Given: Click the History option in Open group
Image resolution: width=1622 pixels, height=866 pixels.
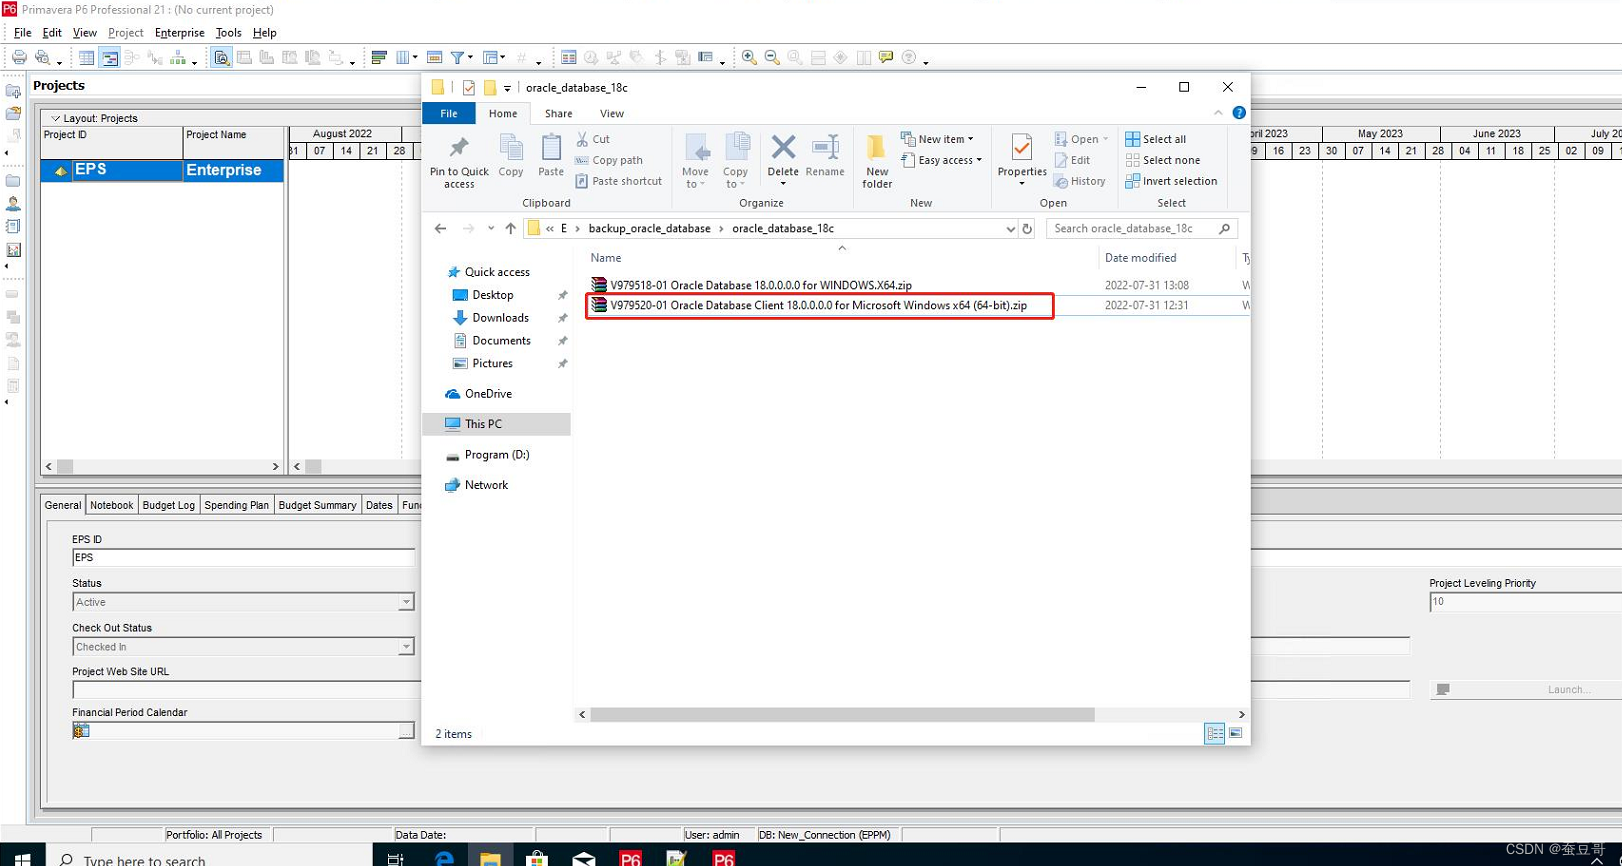Looking at the screenshot, I should click(1080, 181).
